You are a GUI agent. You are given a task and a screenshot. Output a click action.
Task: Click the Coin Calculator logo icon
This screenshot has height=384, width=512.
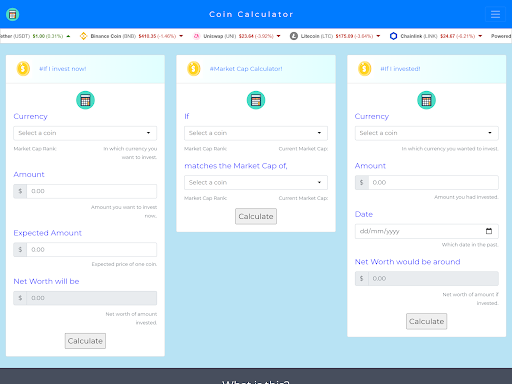click(12, 14)
